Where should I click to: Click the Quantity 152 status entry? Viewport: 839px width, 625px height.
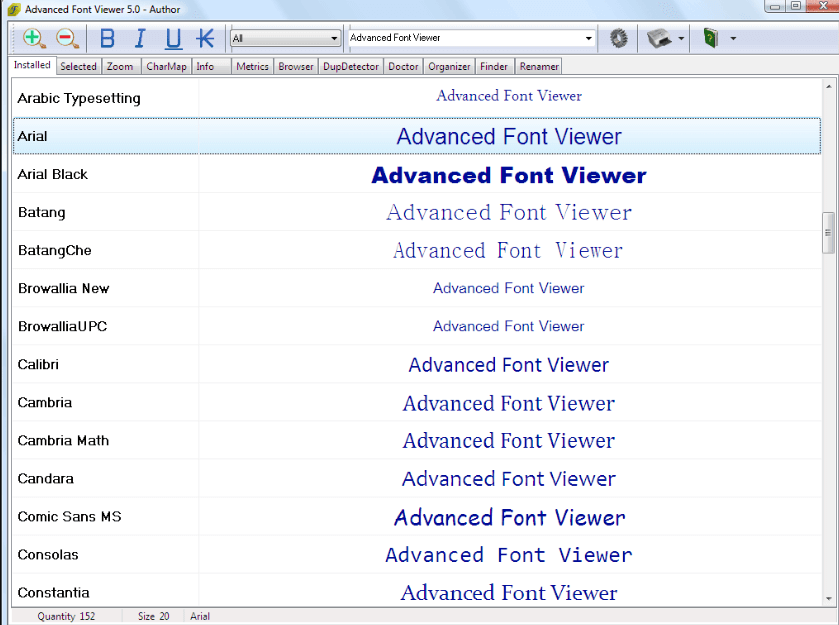click(66, 616)
